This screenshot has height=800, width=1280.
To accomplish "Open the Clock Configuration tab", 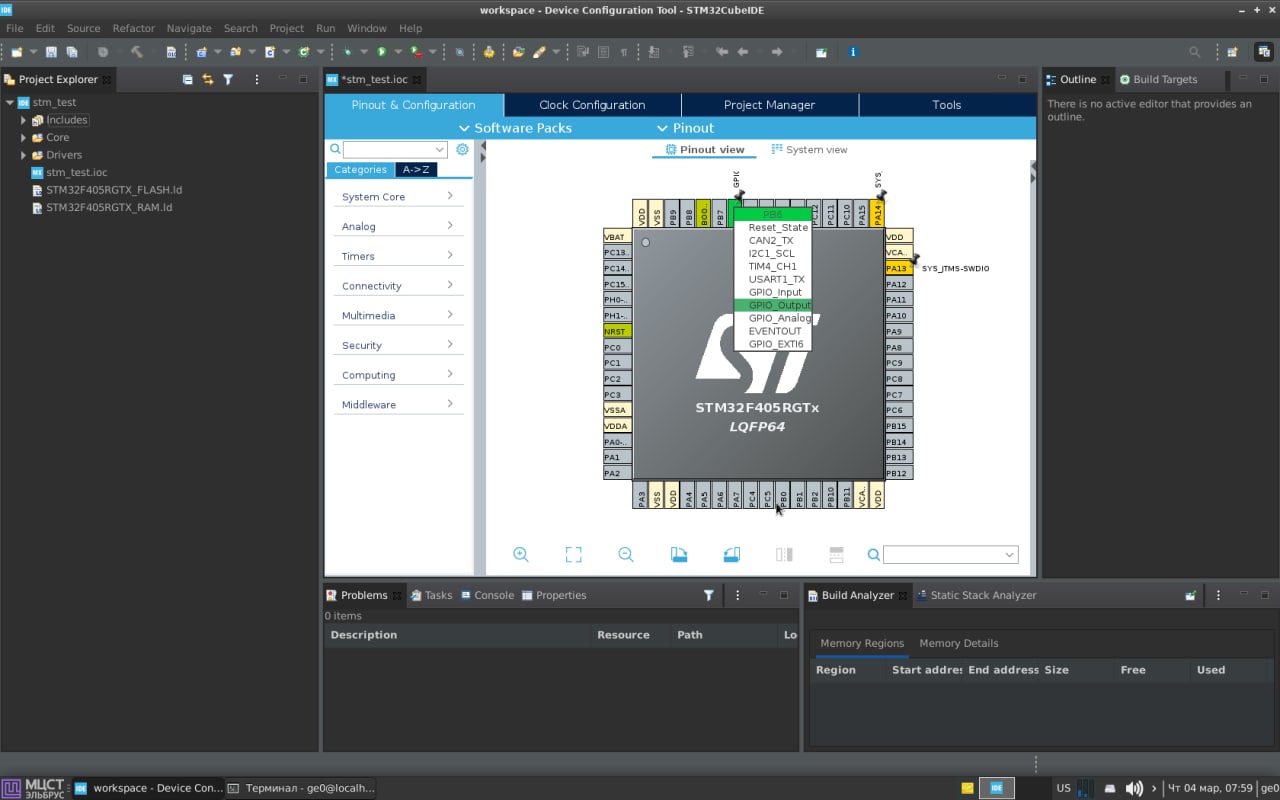I will coord(592,105).
